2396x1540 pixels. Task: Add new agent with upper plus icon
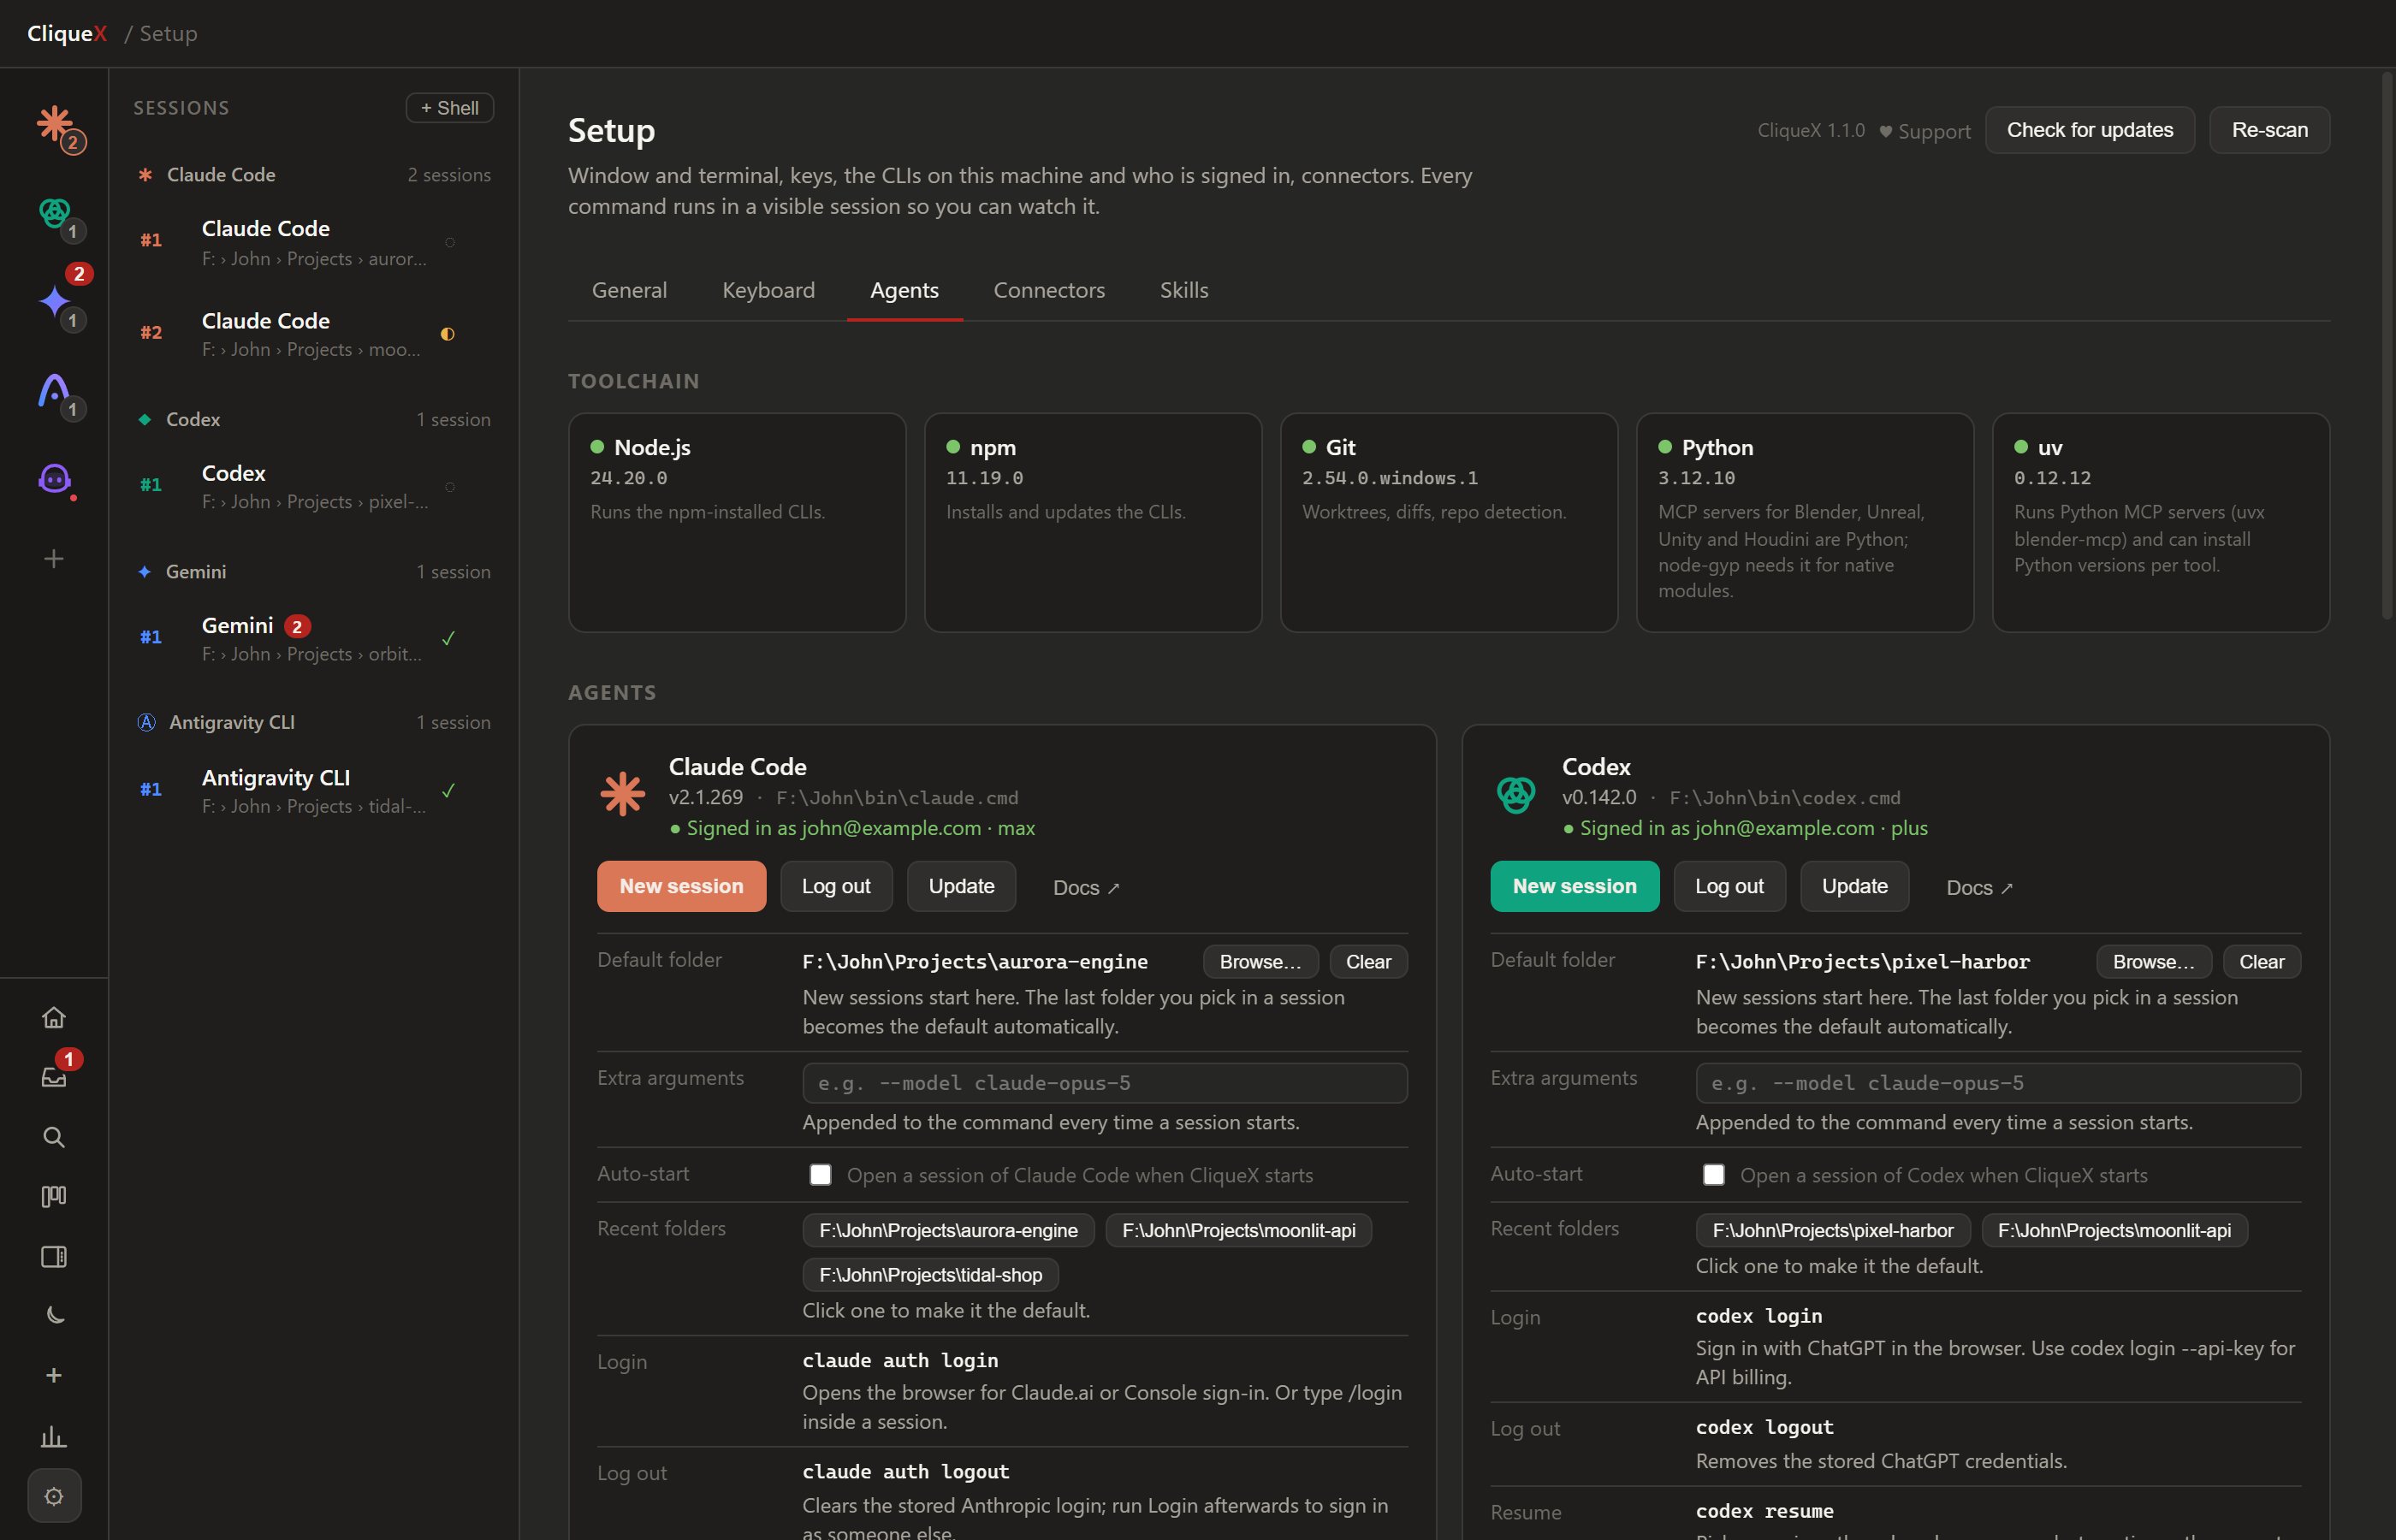[54, 559]
